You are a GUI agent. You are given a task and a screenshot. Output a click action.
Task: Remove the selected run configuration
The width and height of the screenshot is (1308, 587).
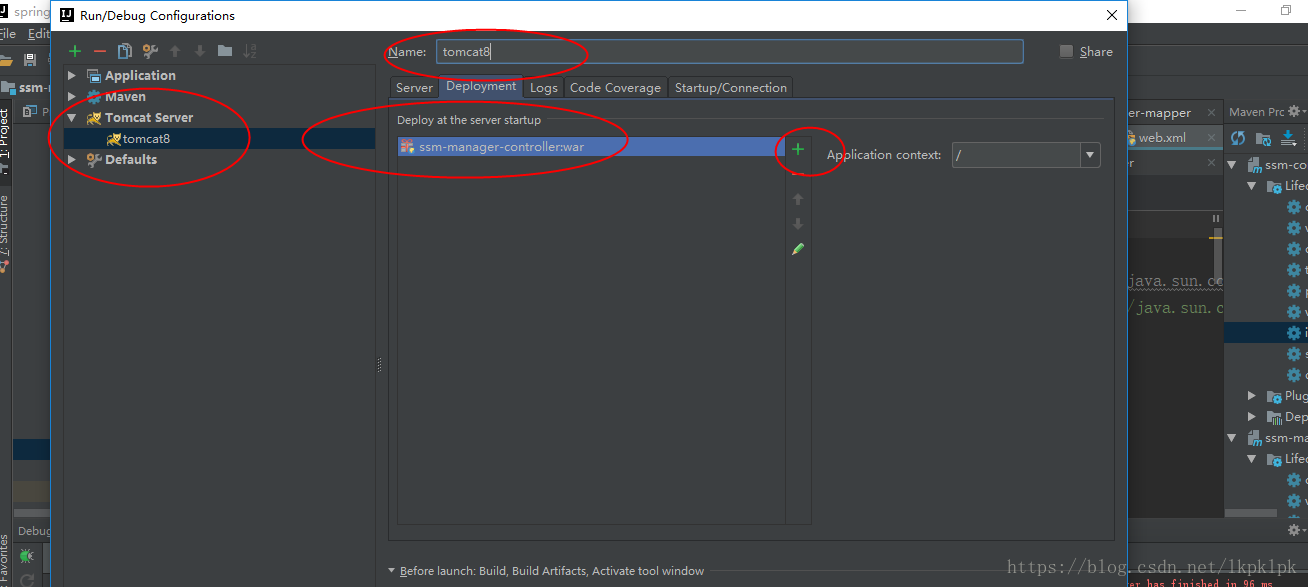[99, 51]
